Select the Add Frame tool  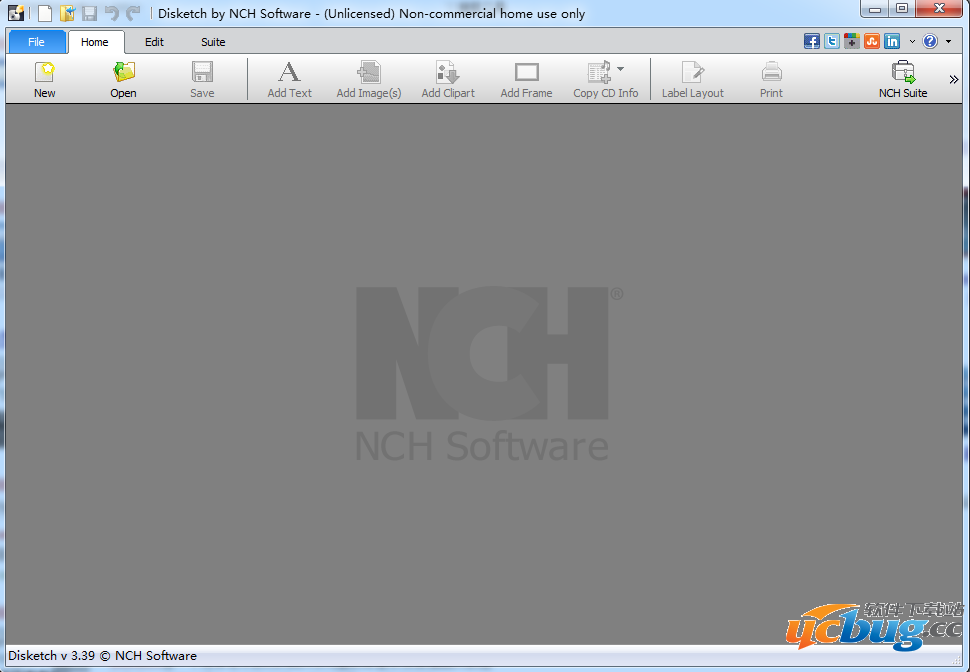click(526, 79)
